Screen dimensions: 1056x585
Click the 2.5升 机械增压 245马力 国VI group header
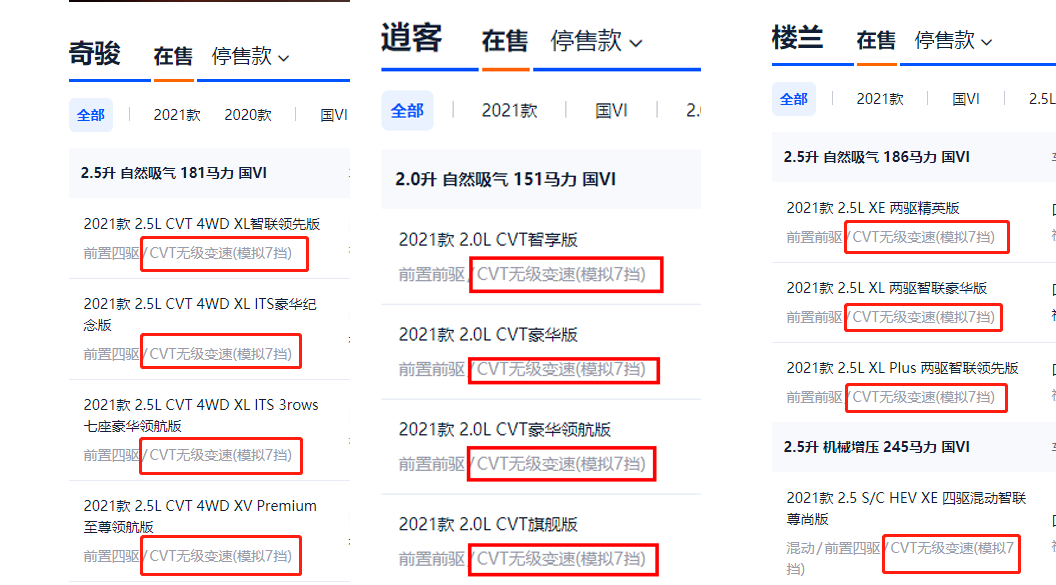[x=914, y=447]
